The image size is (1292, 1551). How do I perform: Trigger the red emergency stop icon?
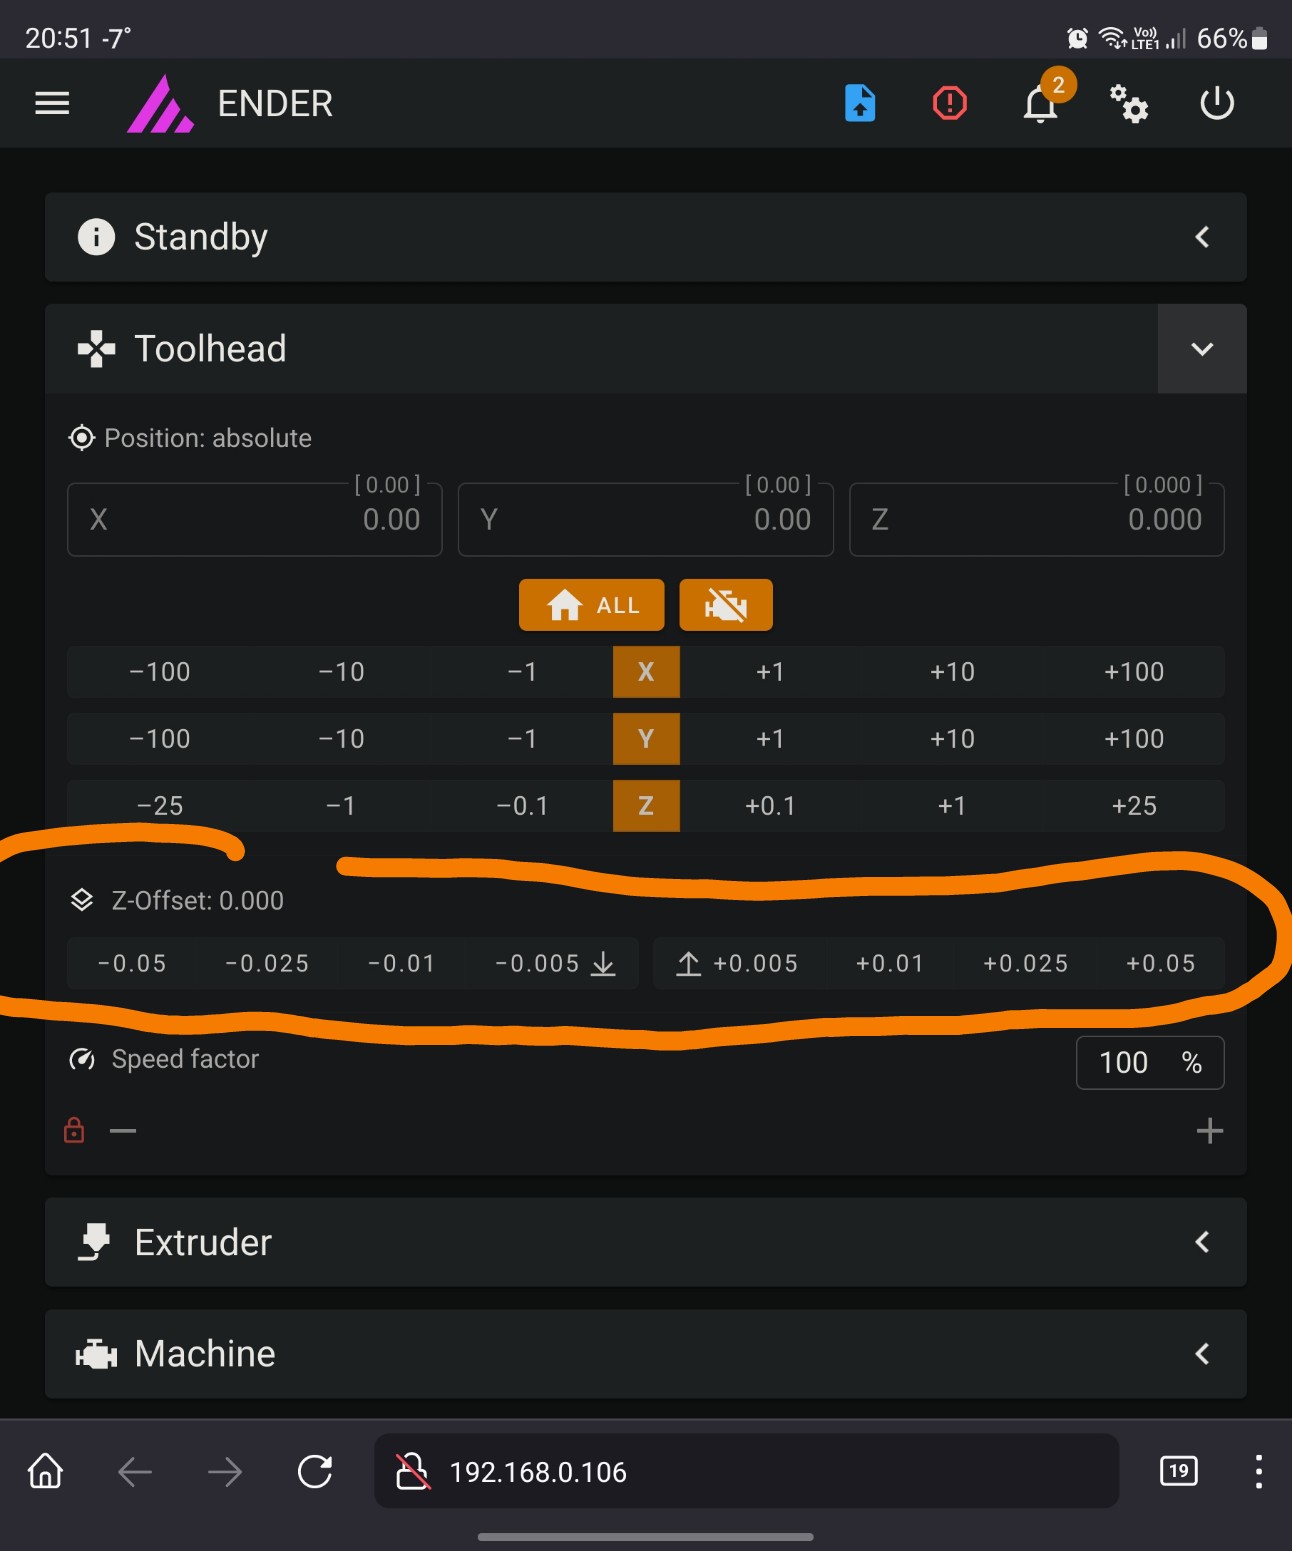point(949,103)
